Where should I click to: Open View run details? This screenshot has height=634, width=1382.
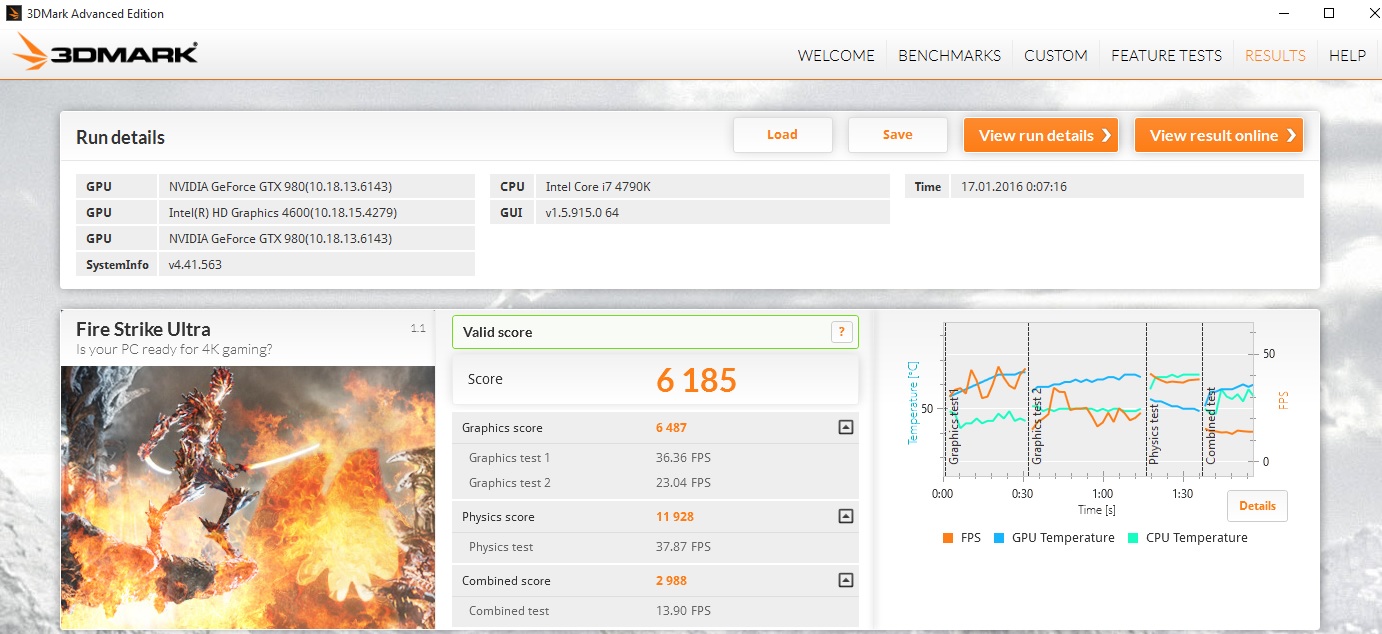pos(1041,135)
